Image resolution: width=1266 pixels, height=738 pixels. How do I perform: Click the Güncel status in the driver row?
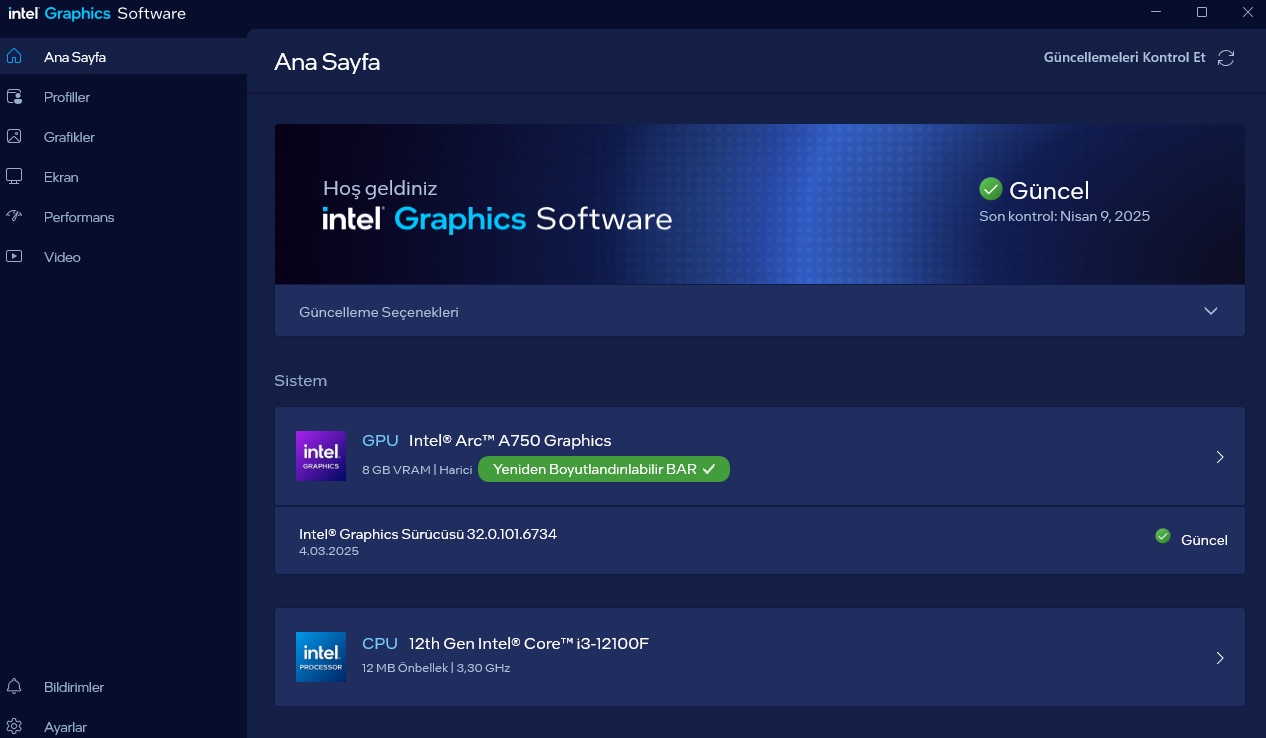click(1204, 540)
